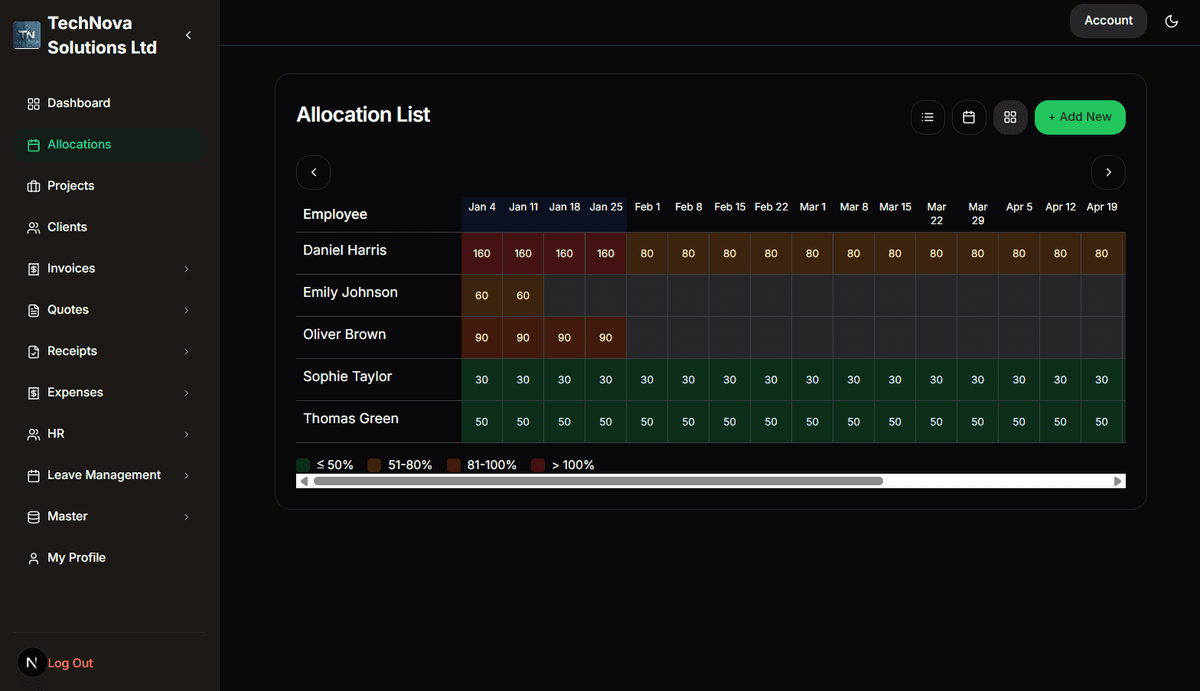Open the Dashboard from the sidebar
Viewport: 1200px width, 691px height.
click(78, 103)
